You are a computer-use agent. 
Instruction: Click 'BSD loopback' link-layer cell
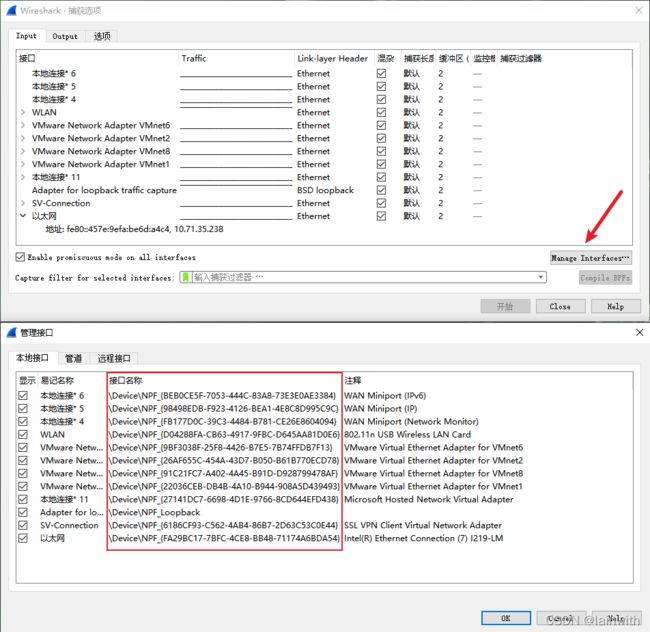(x=325, y=190)
